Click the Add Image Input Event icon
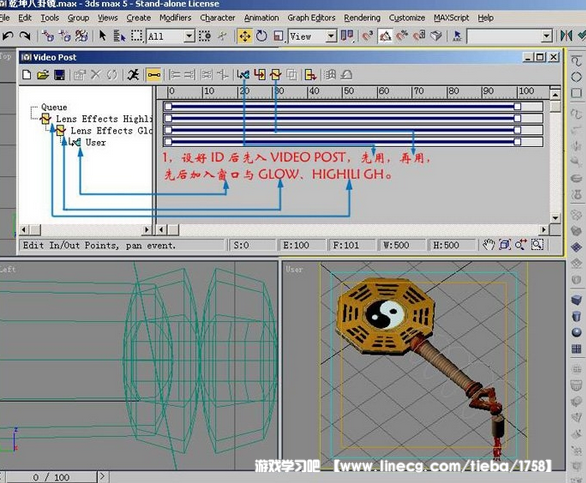This screenshot has height=483, width=586. 260,75
